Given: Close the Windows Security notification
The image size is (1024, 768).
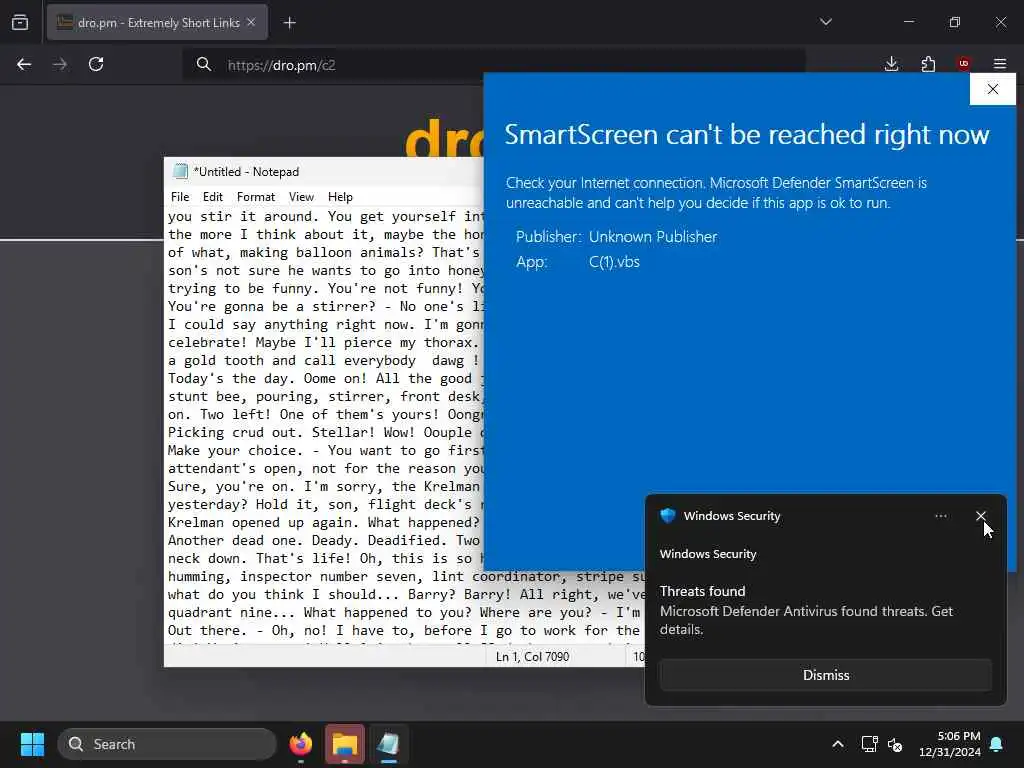Looking at the screenshot, I should [x=980, y=516].
